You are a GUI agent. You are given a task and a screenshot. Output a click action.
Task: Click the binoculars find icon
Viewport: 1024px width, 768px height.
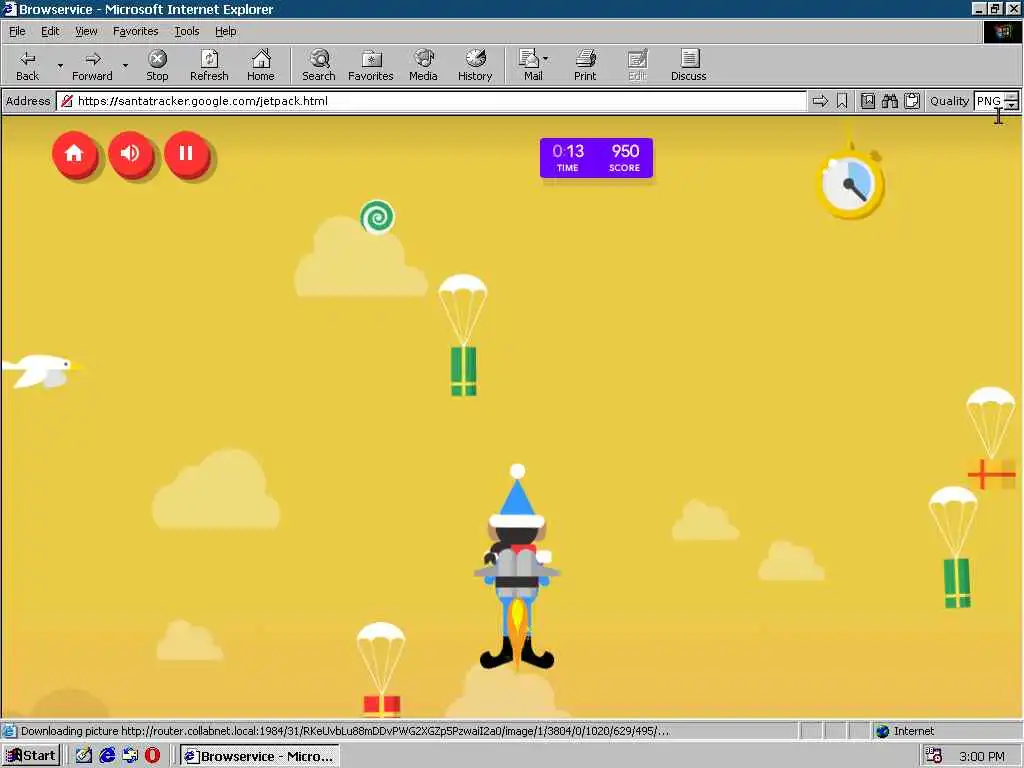(890, 101)
